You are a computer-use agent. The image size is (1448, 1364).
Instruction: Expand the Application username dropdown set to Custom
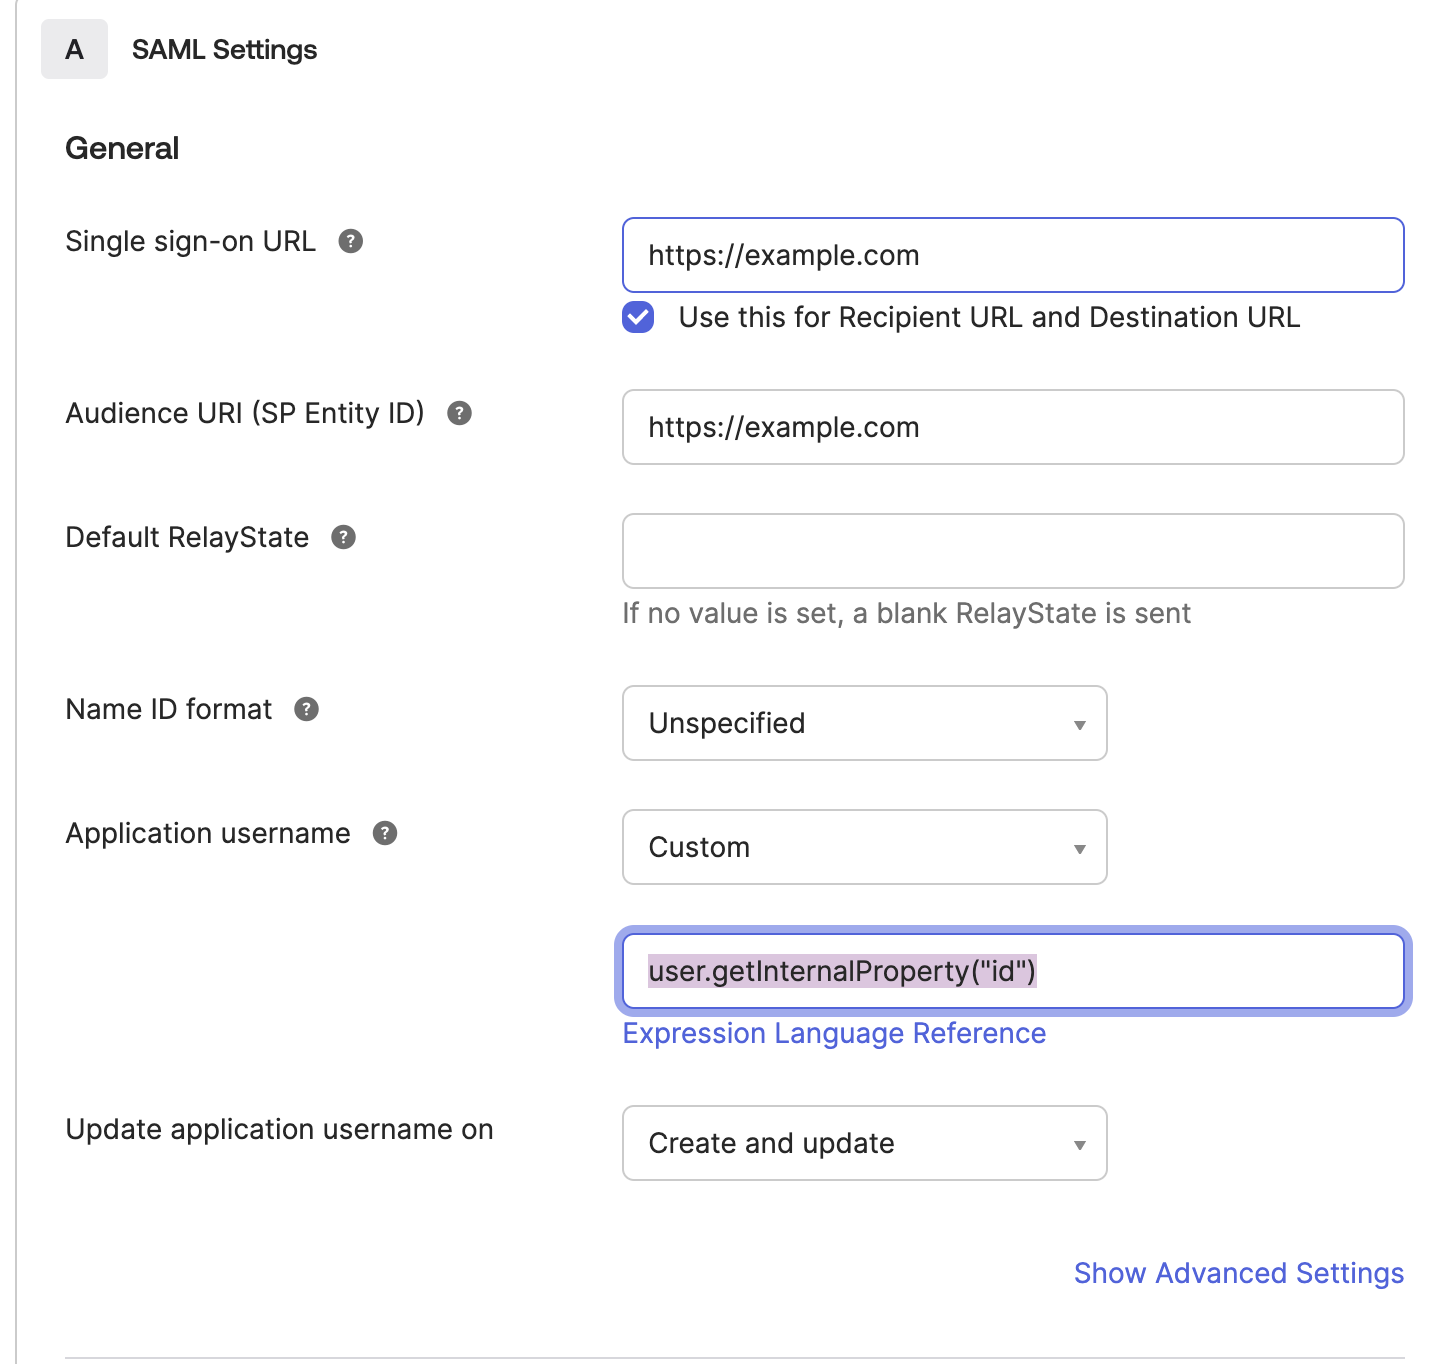[864, 847]
